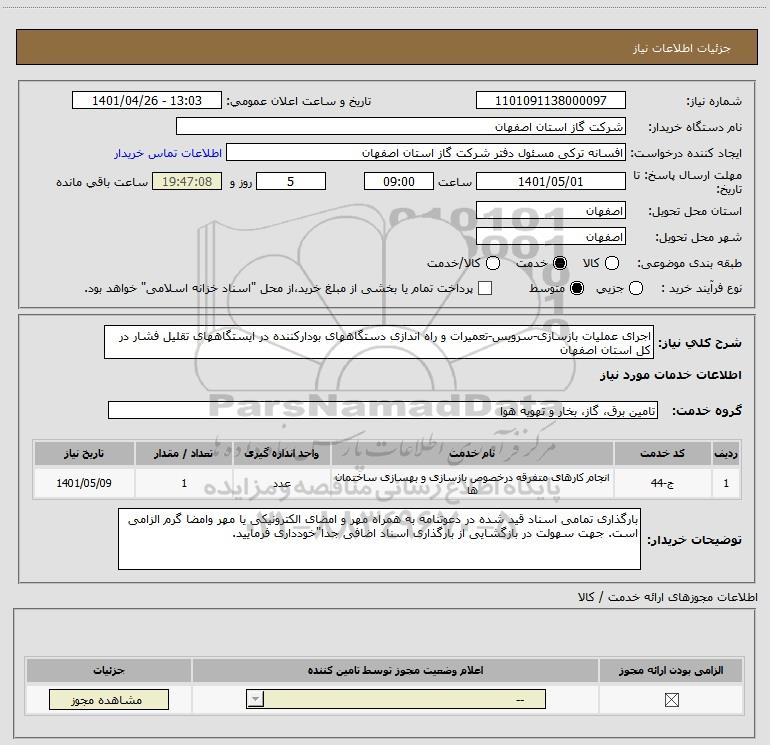Click the deadline date field 1401/05/01
The height and width of the screenshot is (745, 770).
550,182
